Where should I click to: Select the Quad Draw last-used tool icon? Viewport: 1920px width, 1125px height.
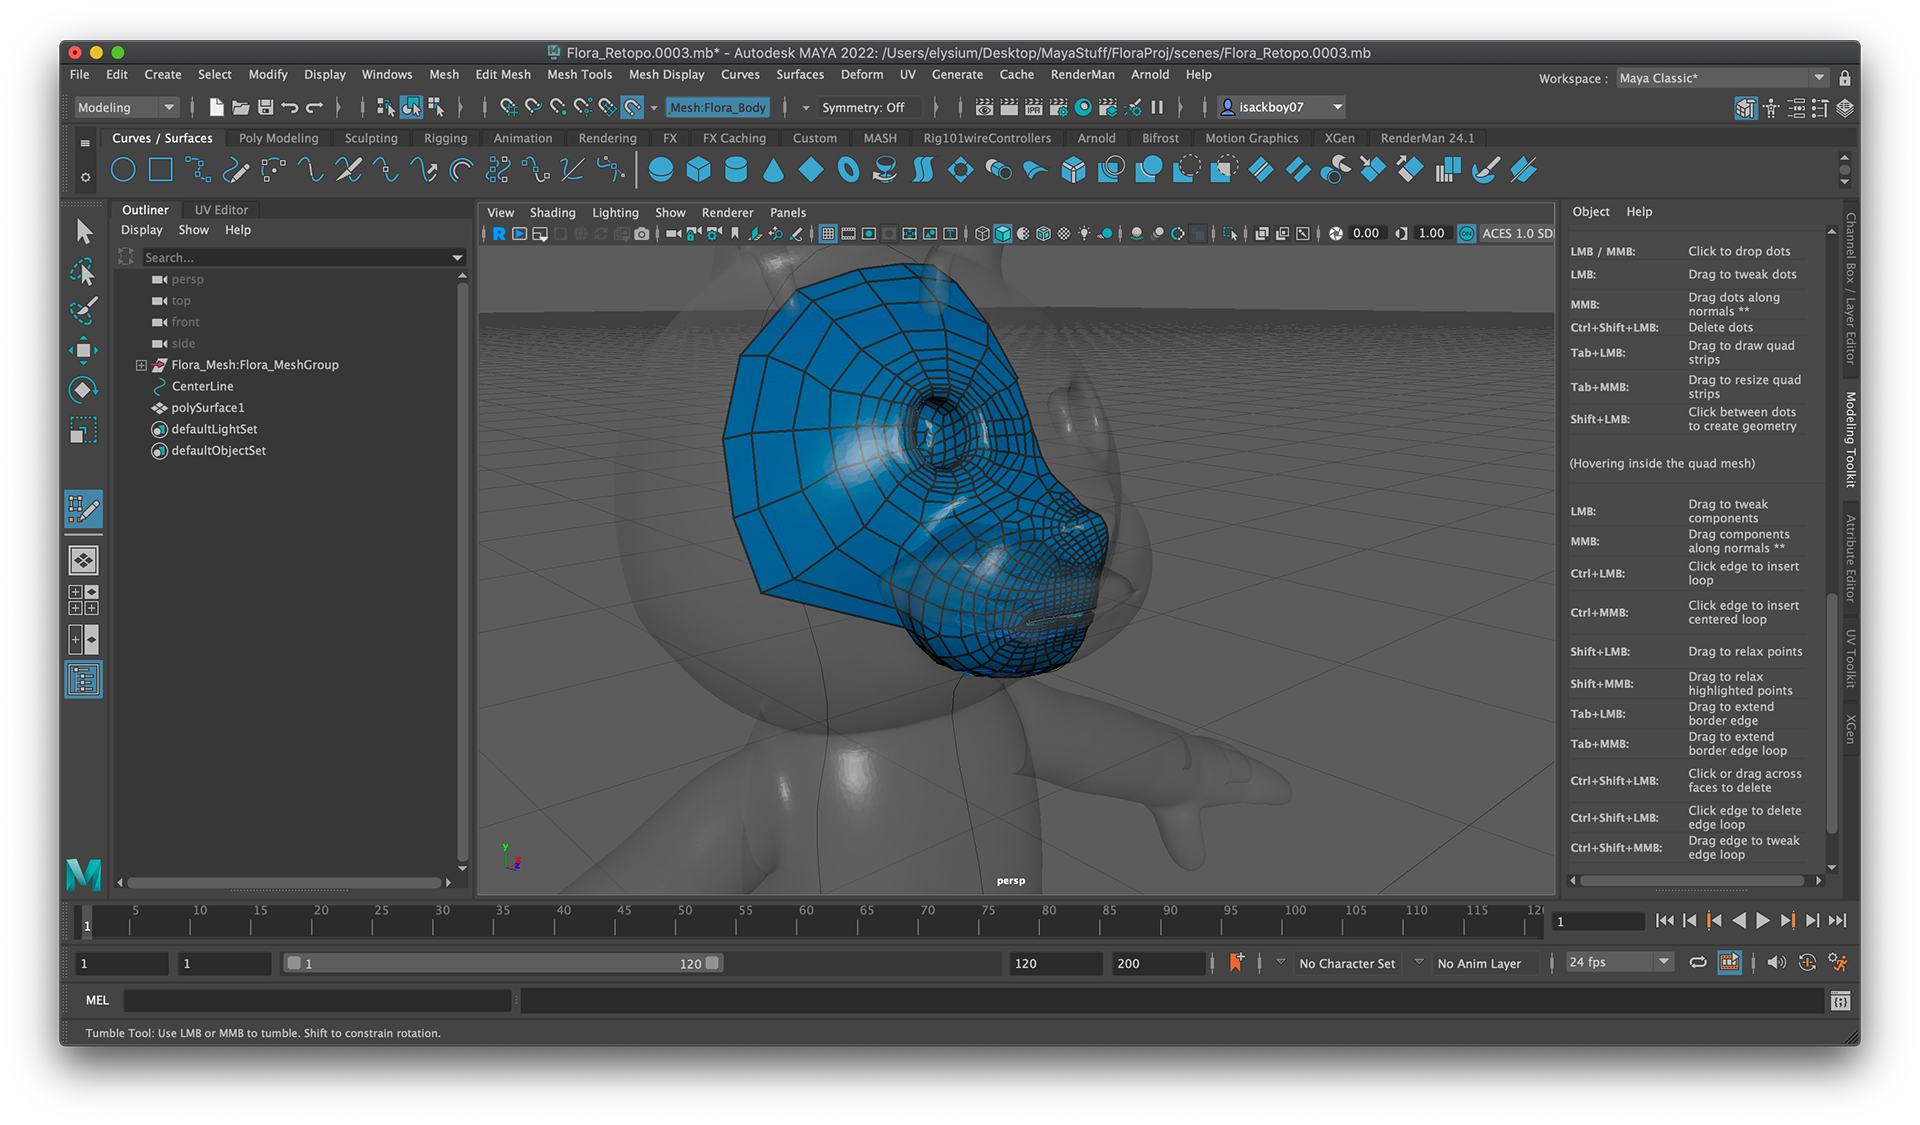[x=84, y=509]
